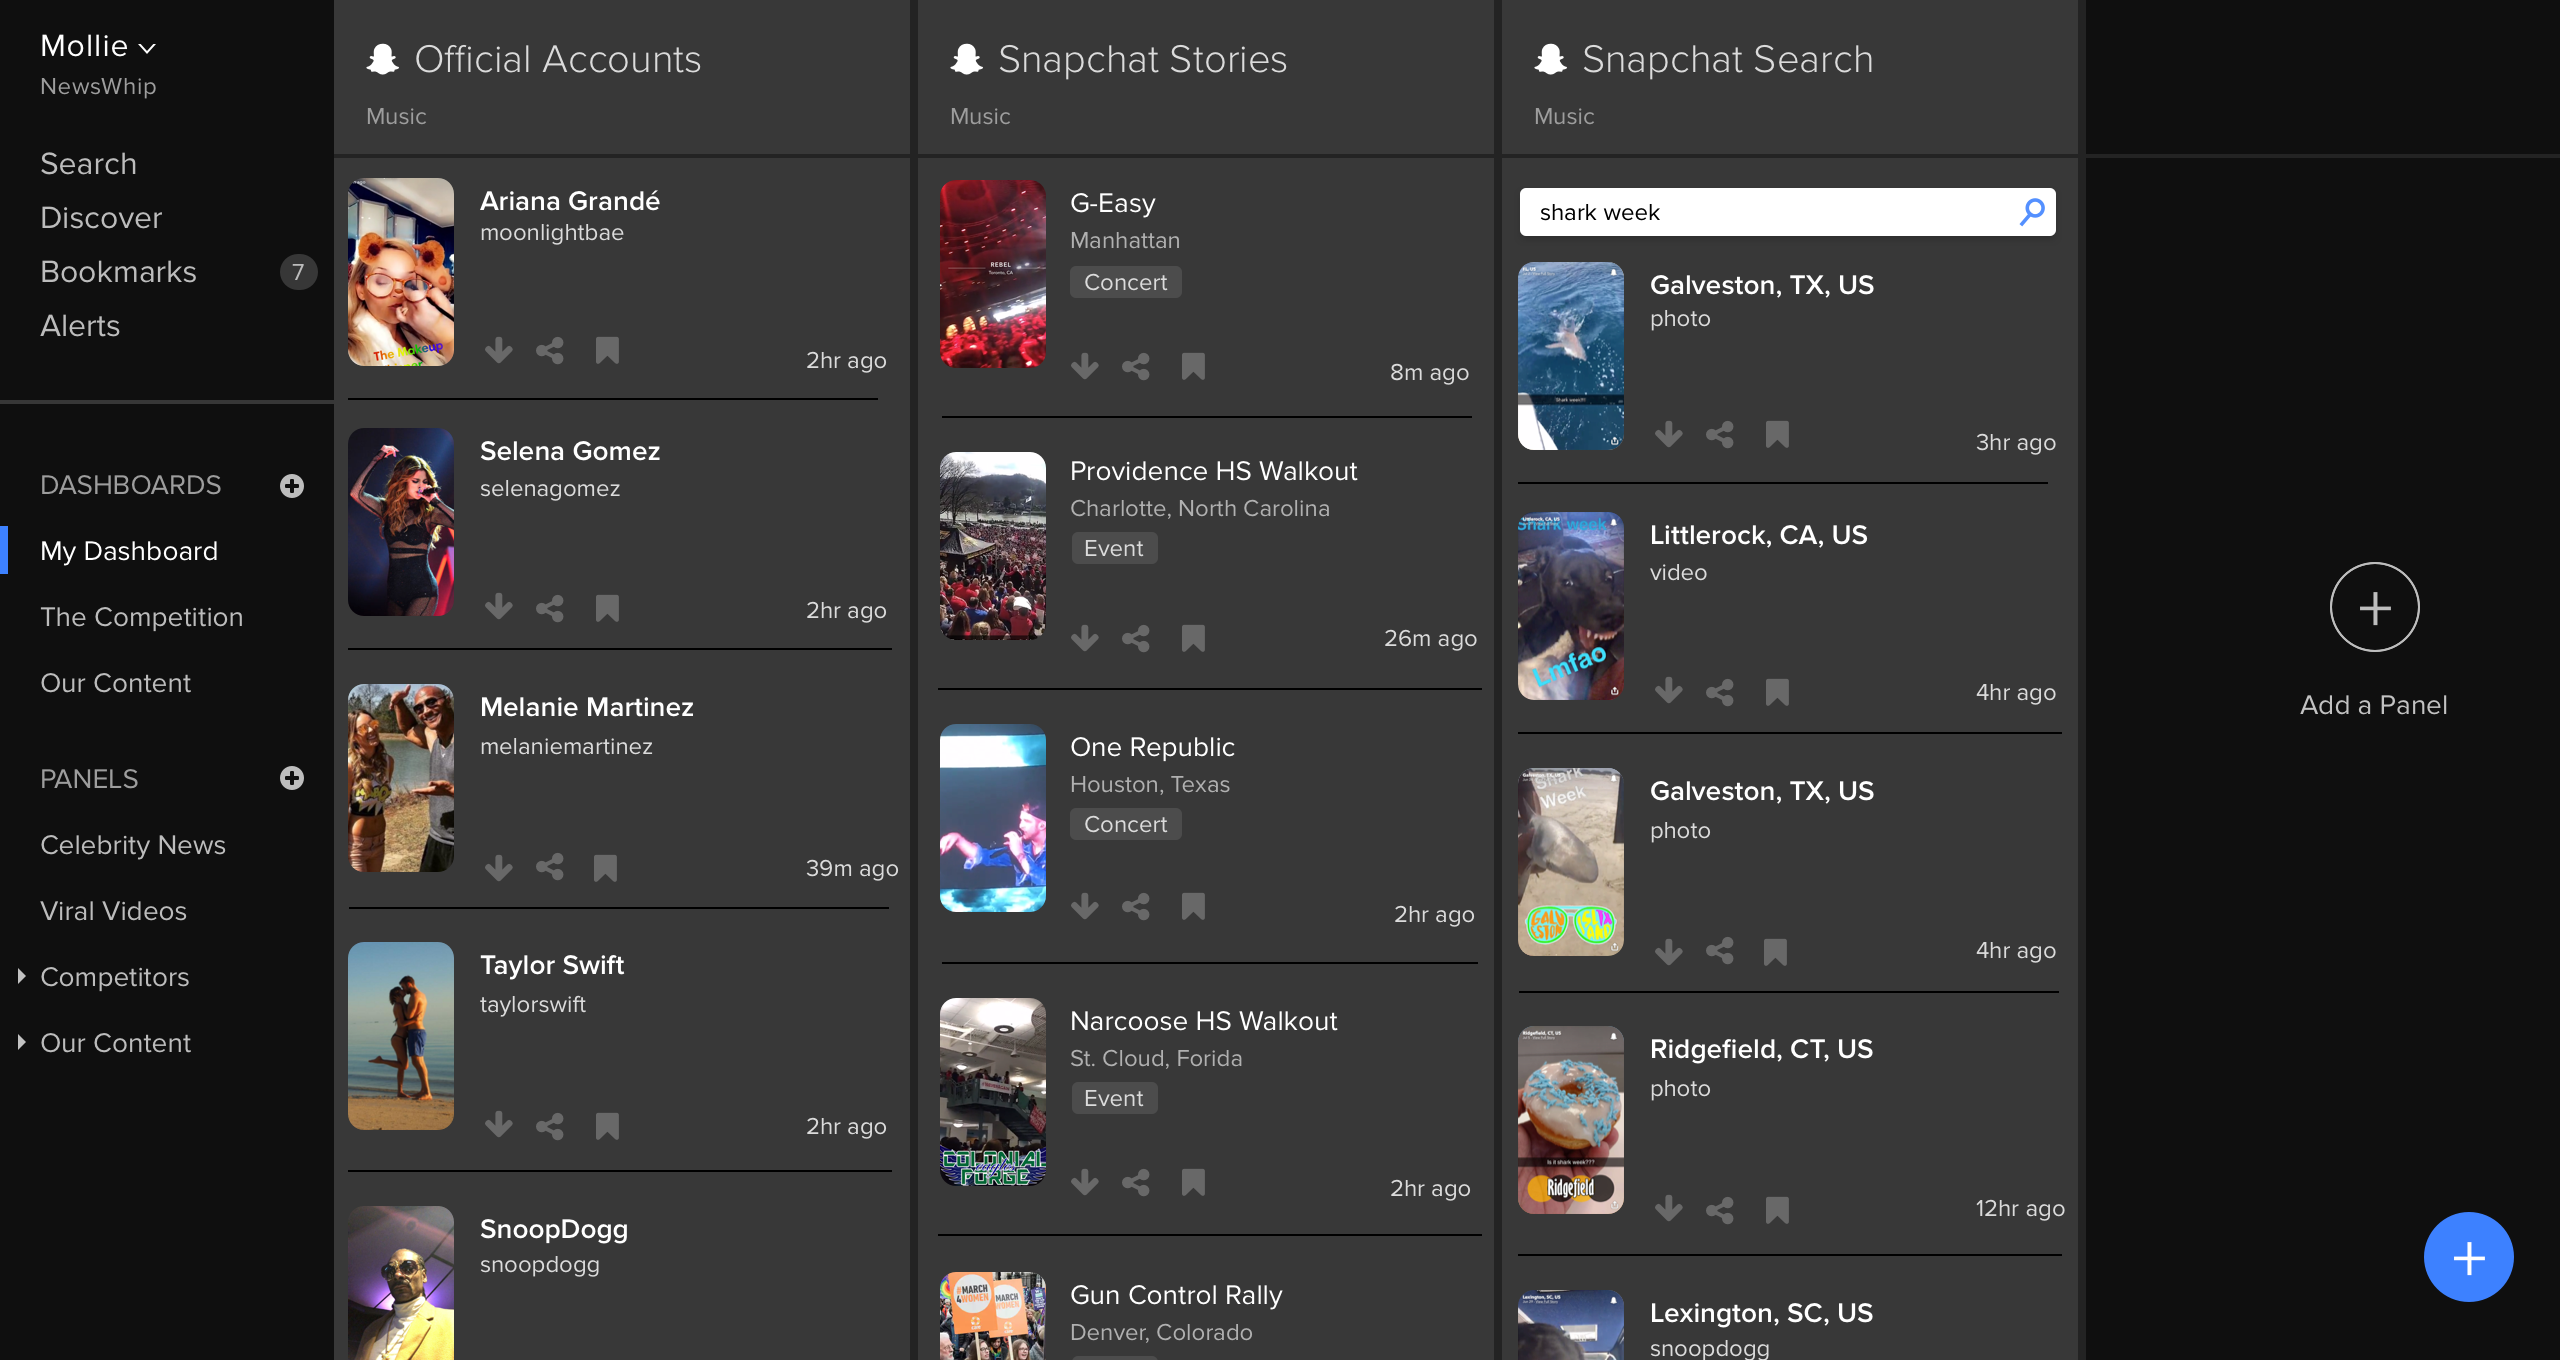The width and height of the screenshot is (2560, 1360).
Task: Open the Bookmarks section
Action: coord(118,272)
